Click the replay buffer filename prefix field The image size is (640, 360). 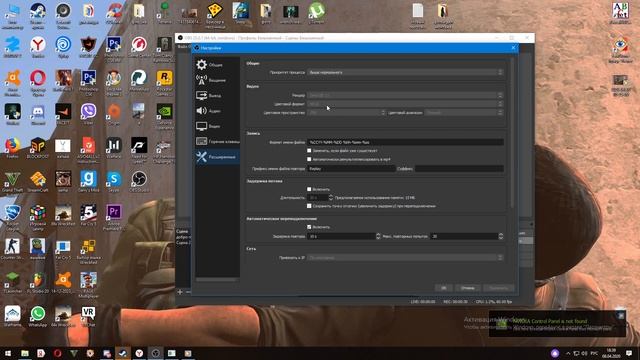(351, 168)
